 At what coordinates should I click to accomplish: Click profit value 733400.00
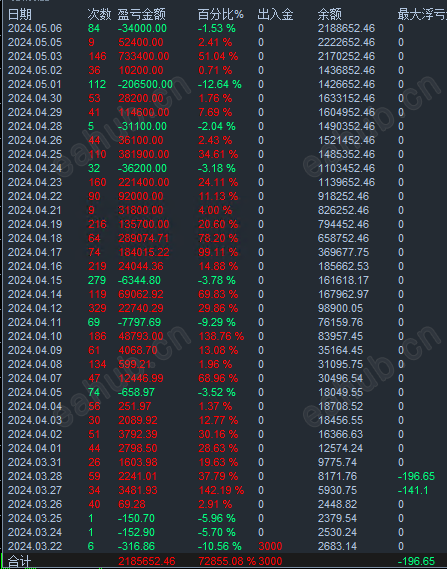(x=144, y=57)
